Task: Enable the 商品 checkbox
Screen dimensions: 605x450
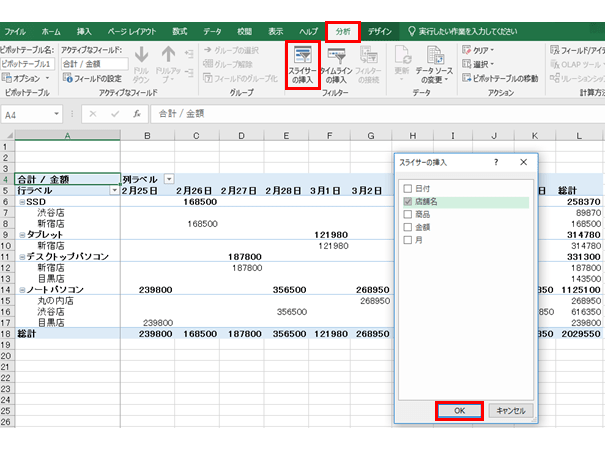Action: [407, 215]
